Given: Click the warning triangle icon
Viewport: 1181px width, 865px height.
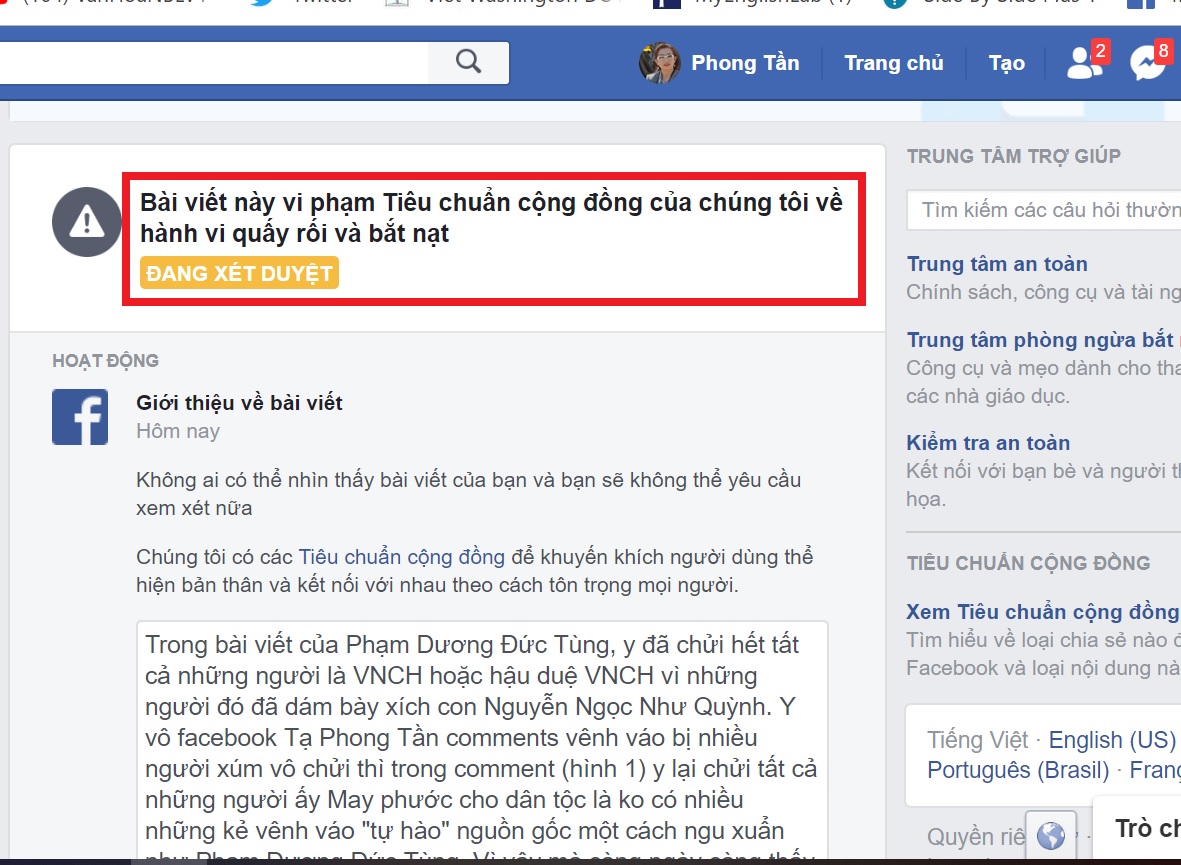Looking at the screenshot, I should (87, 222).
